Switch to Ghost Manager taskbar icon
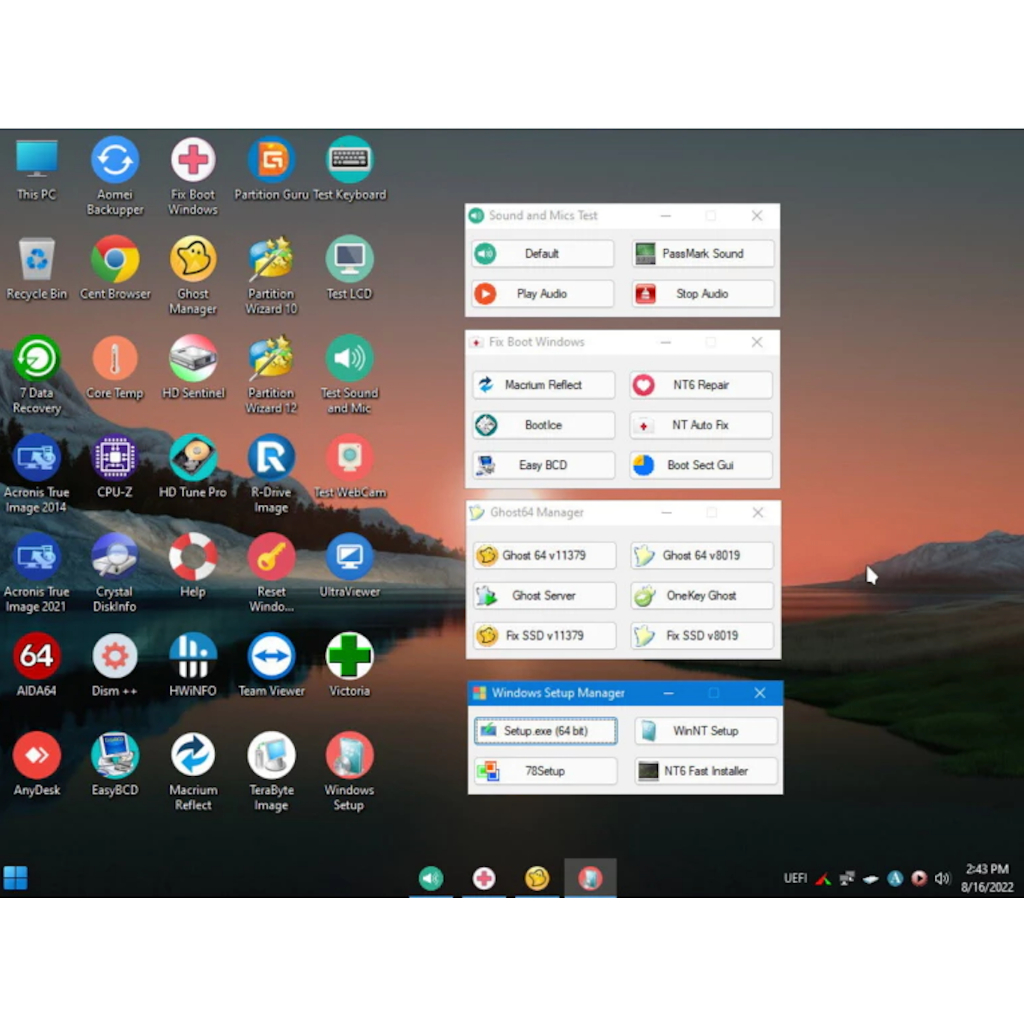This screenshot has width=1024, height=1024. point(537,878)
